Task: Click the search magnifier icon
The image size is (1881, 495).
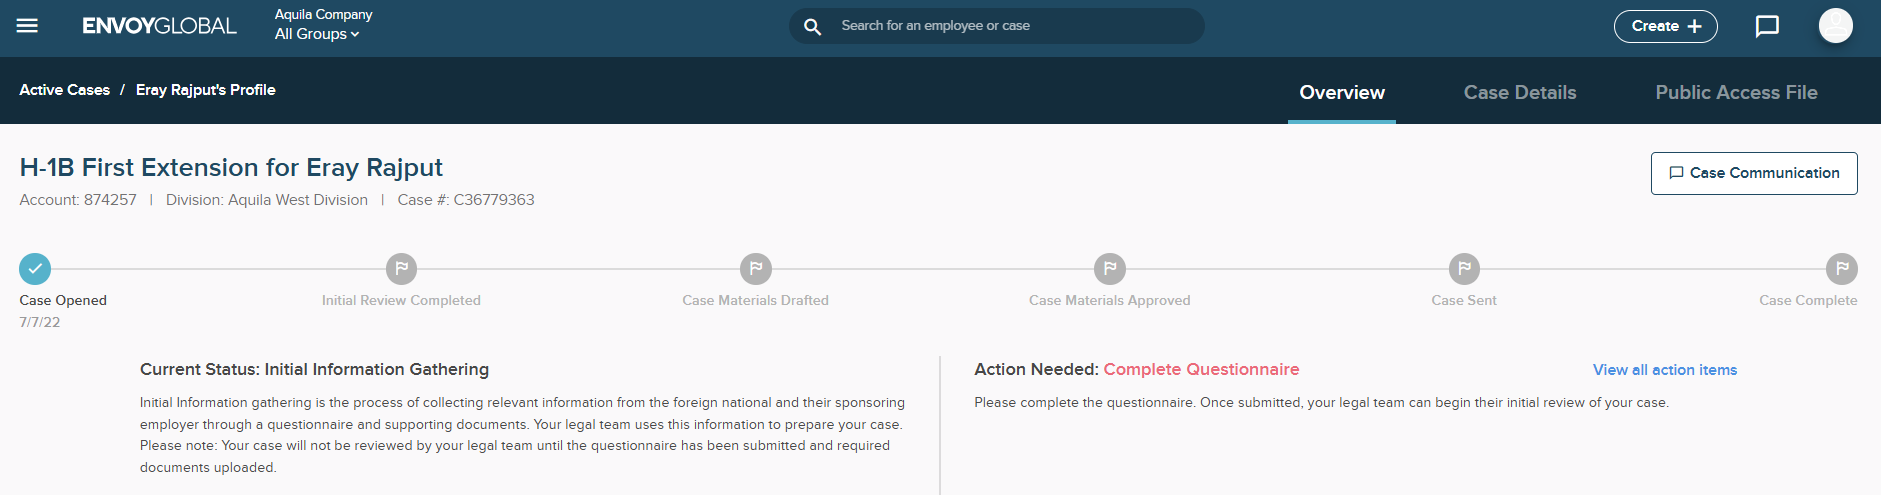Action: coord(813,27)
